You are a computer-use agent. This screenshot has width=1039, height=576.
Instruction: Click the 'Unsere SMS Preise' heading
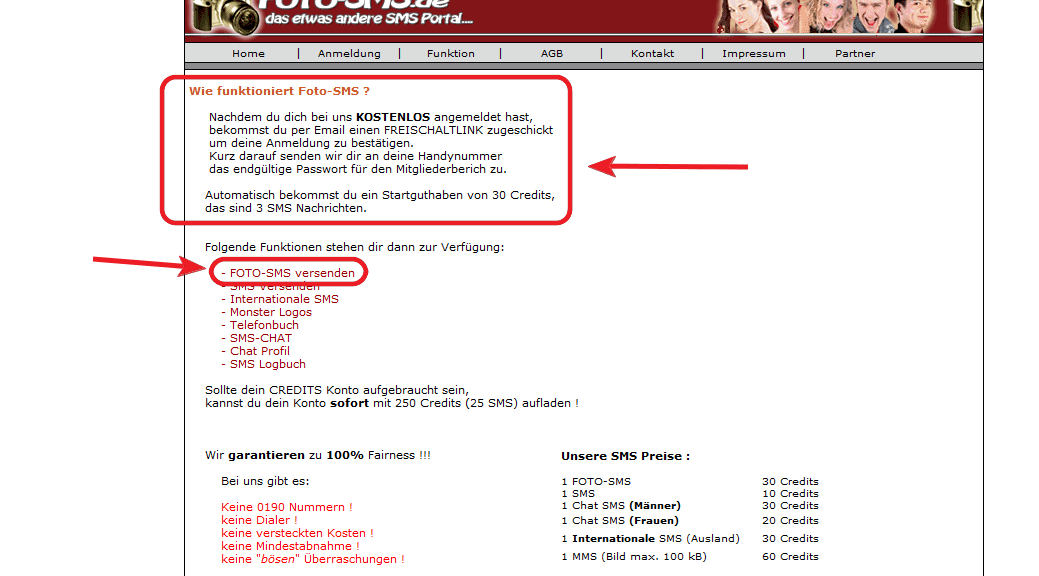(x=625, y=456)
